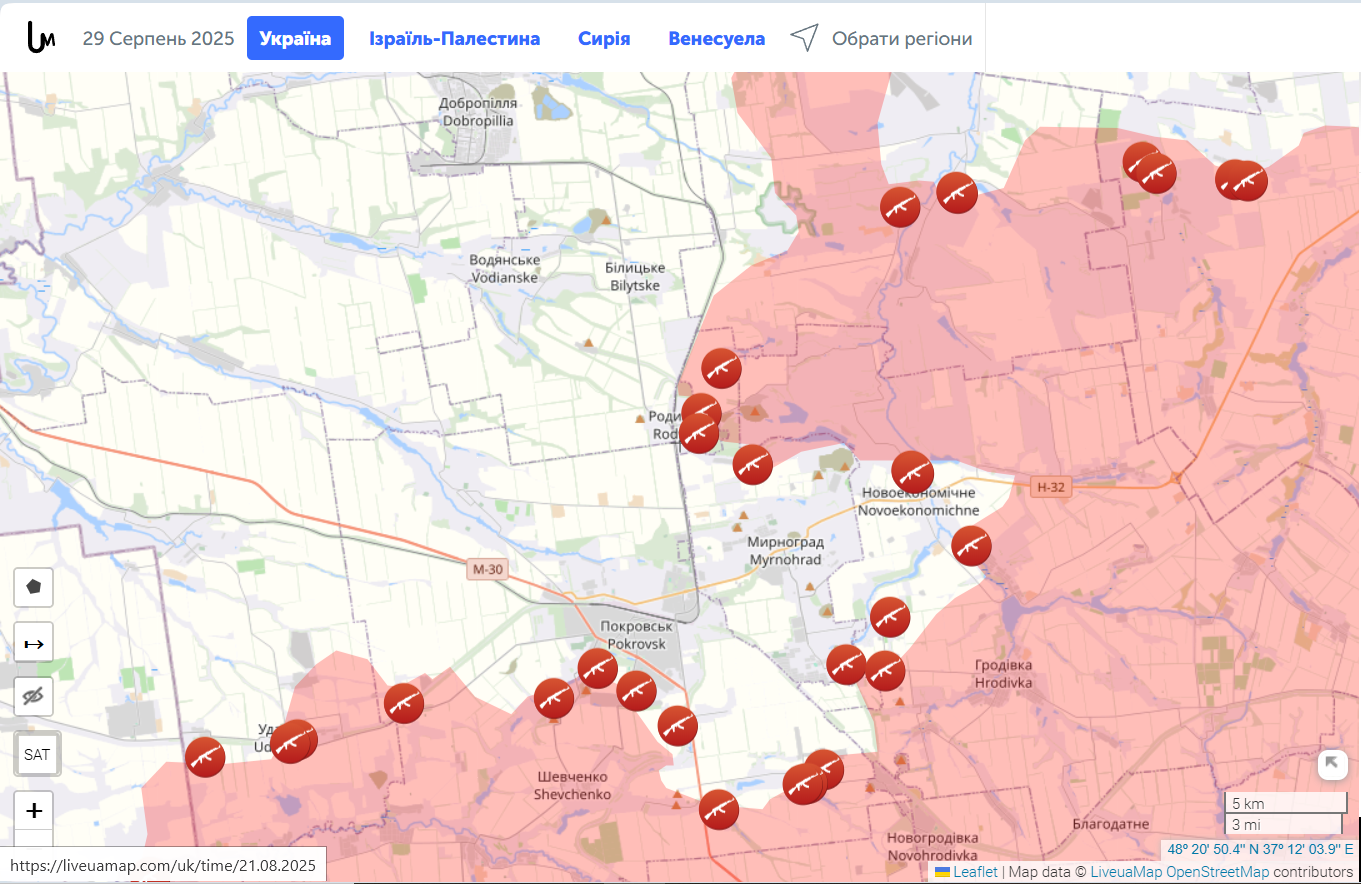The height and width of the screenshot is (884, 1361).
Task: Click the Liveuamap logo icon
Action: 40,39
